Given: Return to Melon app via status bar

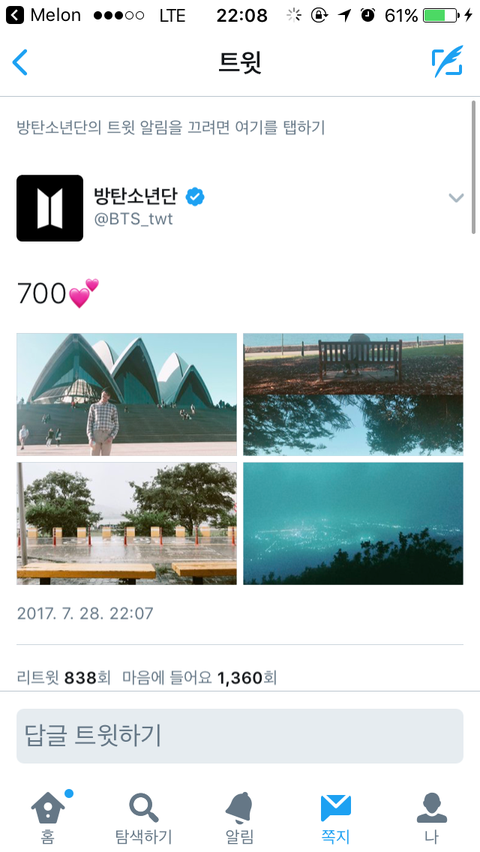Looking at the screenshot, I should click(42, 15).
